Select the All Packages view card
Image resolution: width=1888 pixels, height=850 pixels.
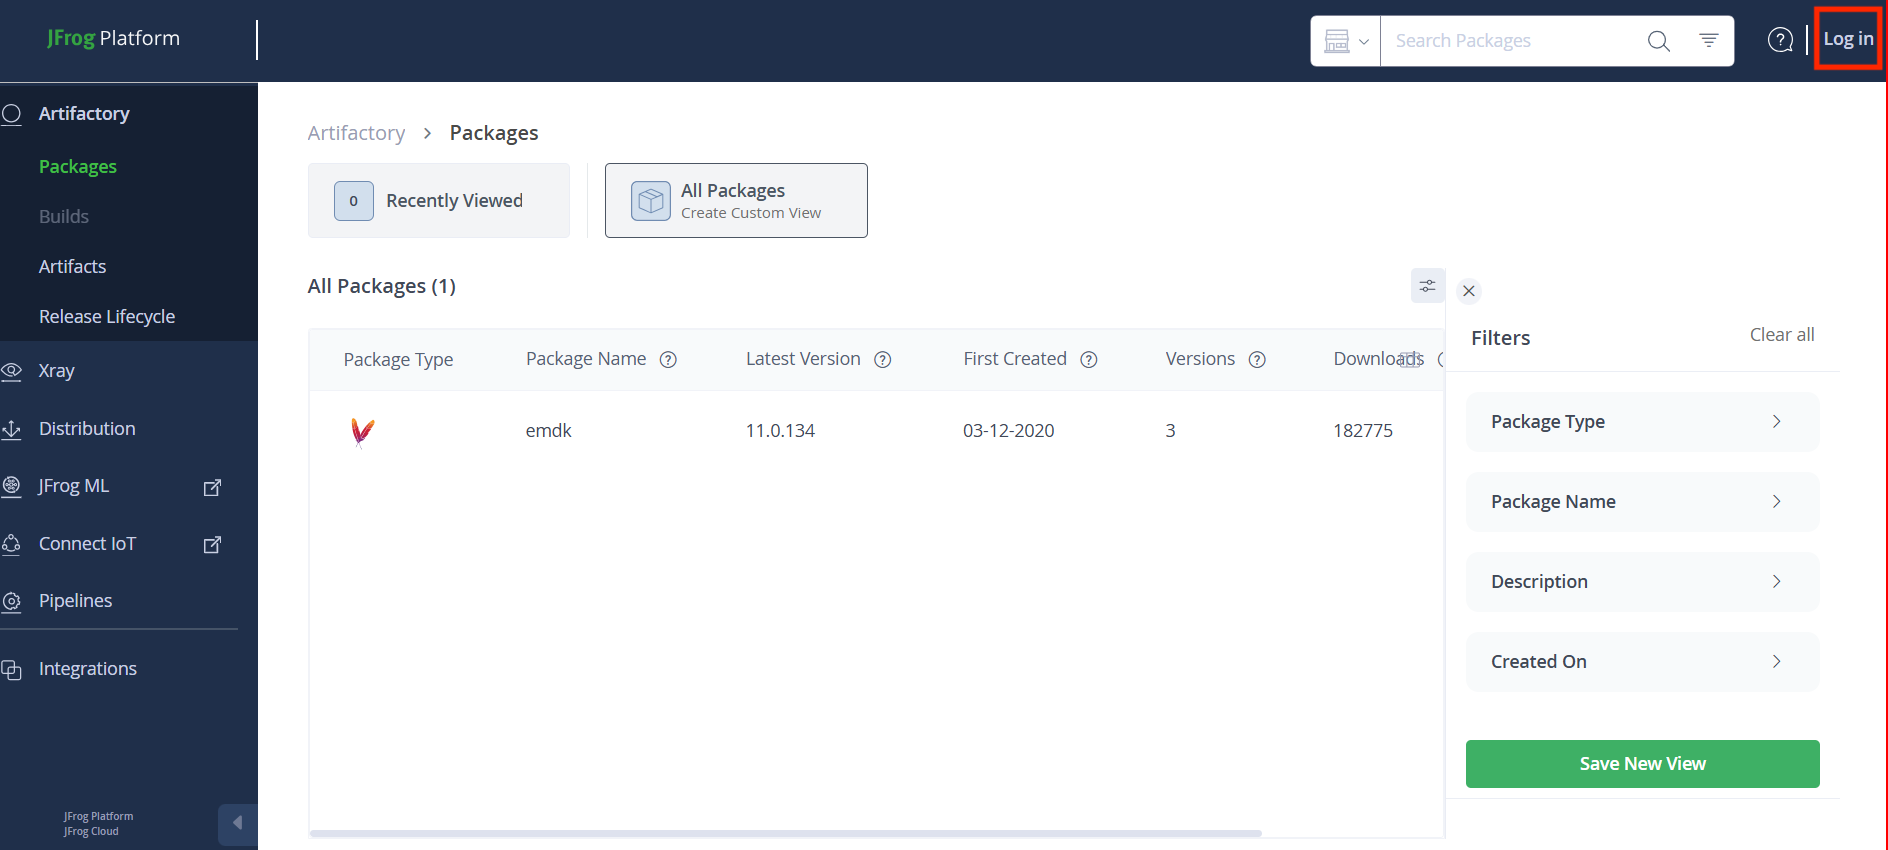coord(736,200)
